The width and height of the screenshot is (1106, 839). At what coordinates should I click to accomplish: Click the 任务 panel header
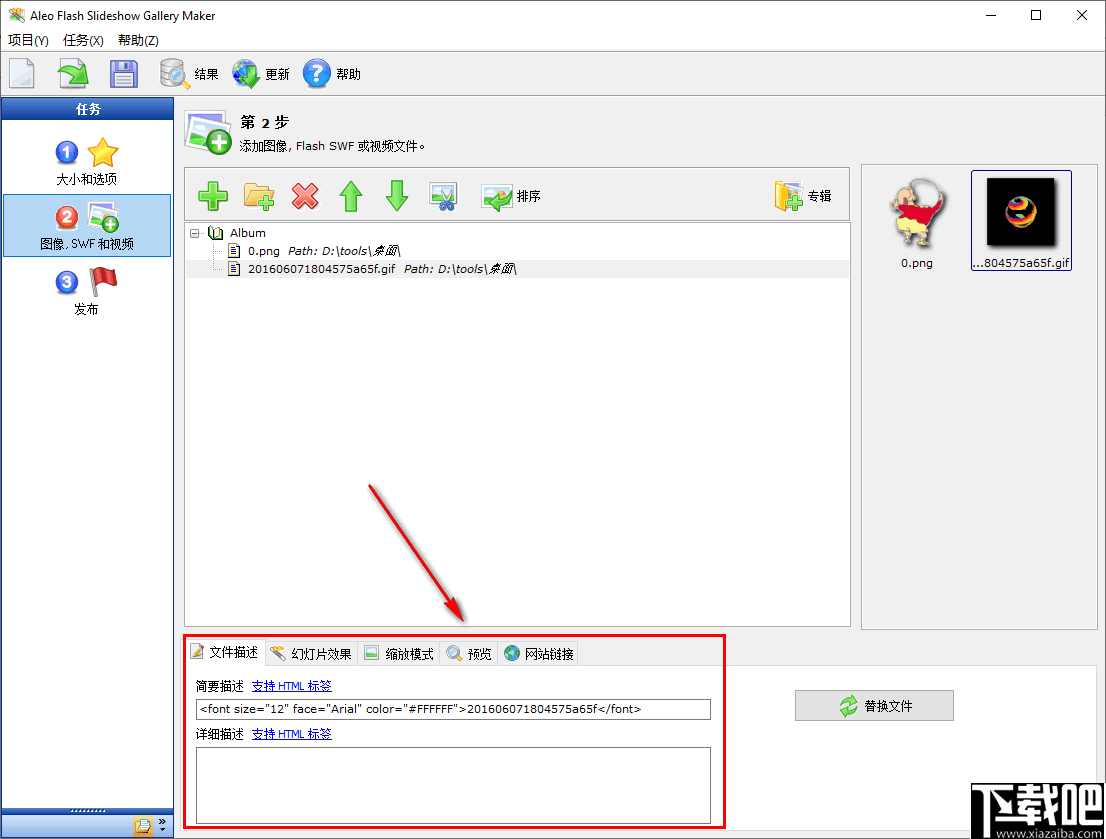[87, 109]
